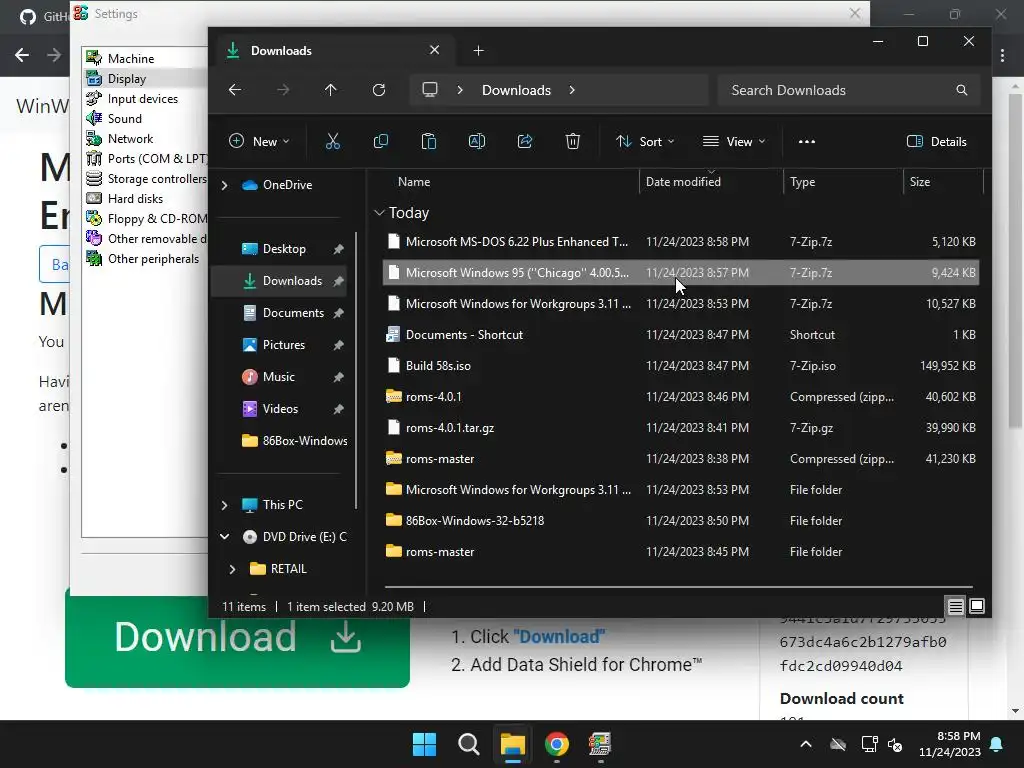Refresh the Downloads folder view
Screen dimensions: 1024x768
click(379, 90)
